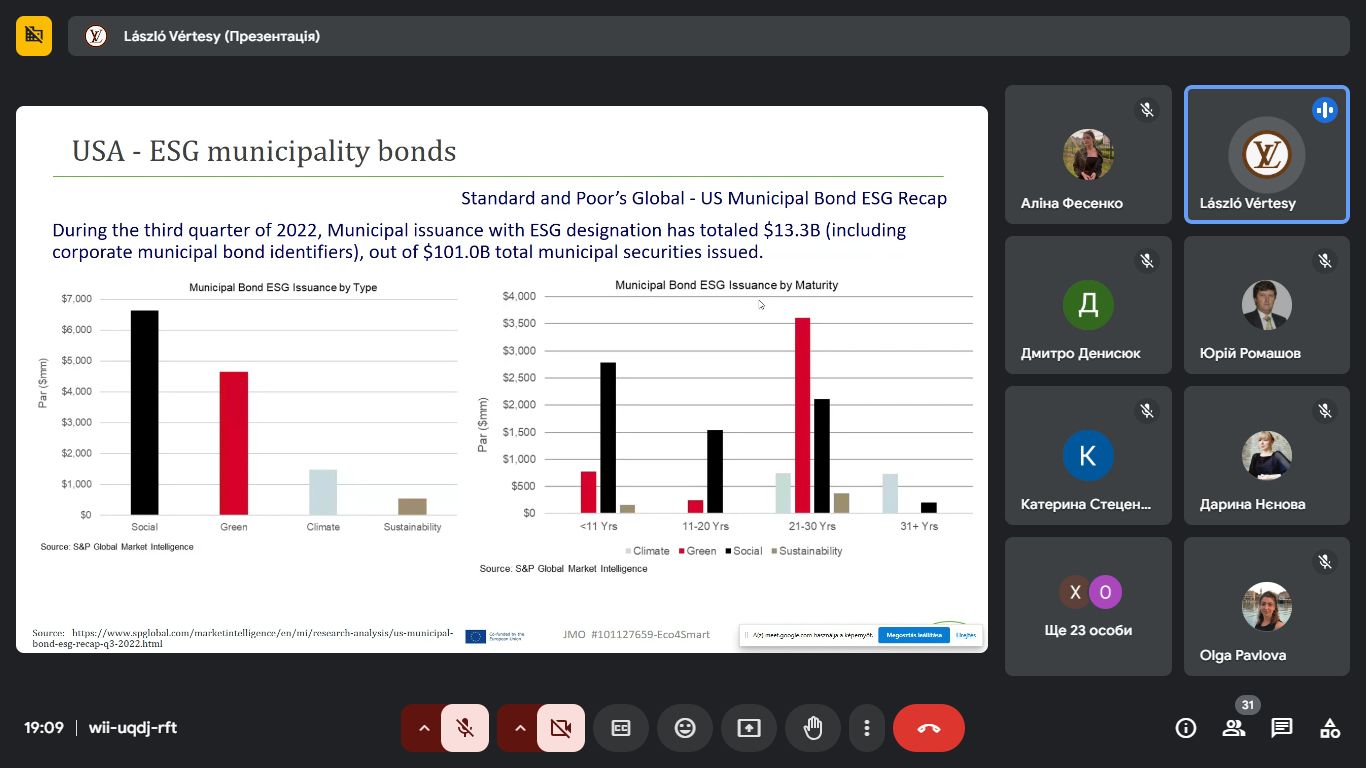Click the yellow unpin presentation icon

point(34,36)
